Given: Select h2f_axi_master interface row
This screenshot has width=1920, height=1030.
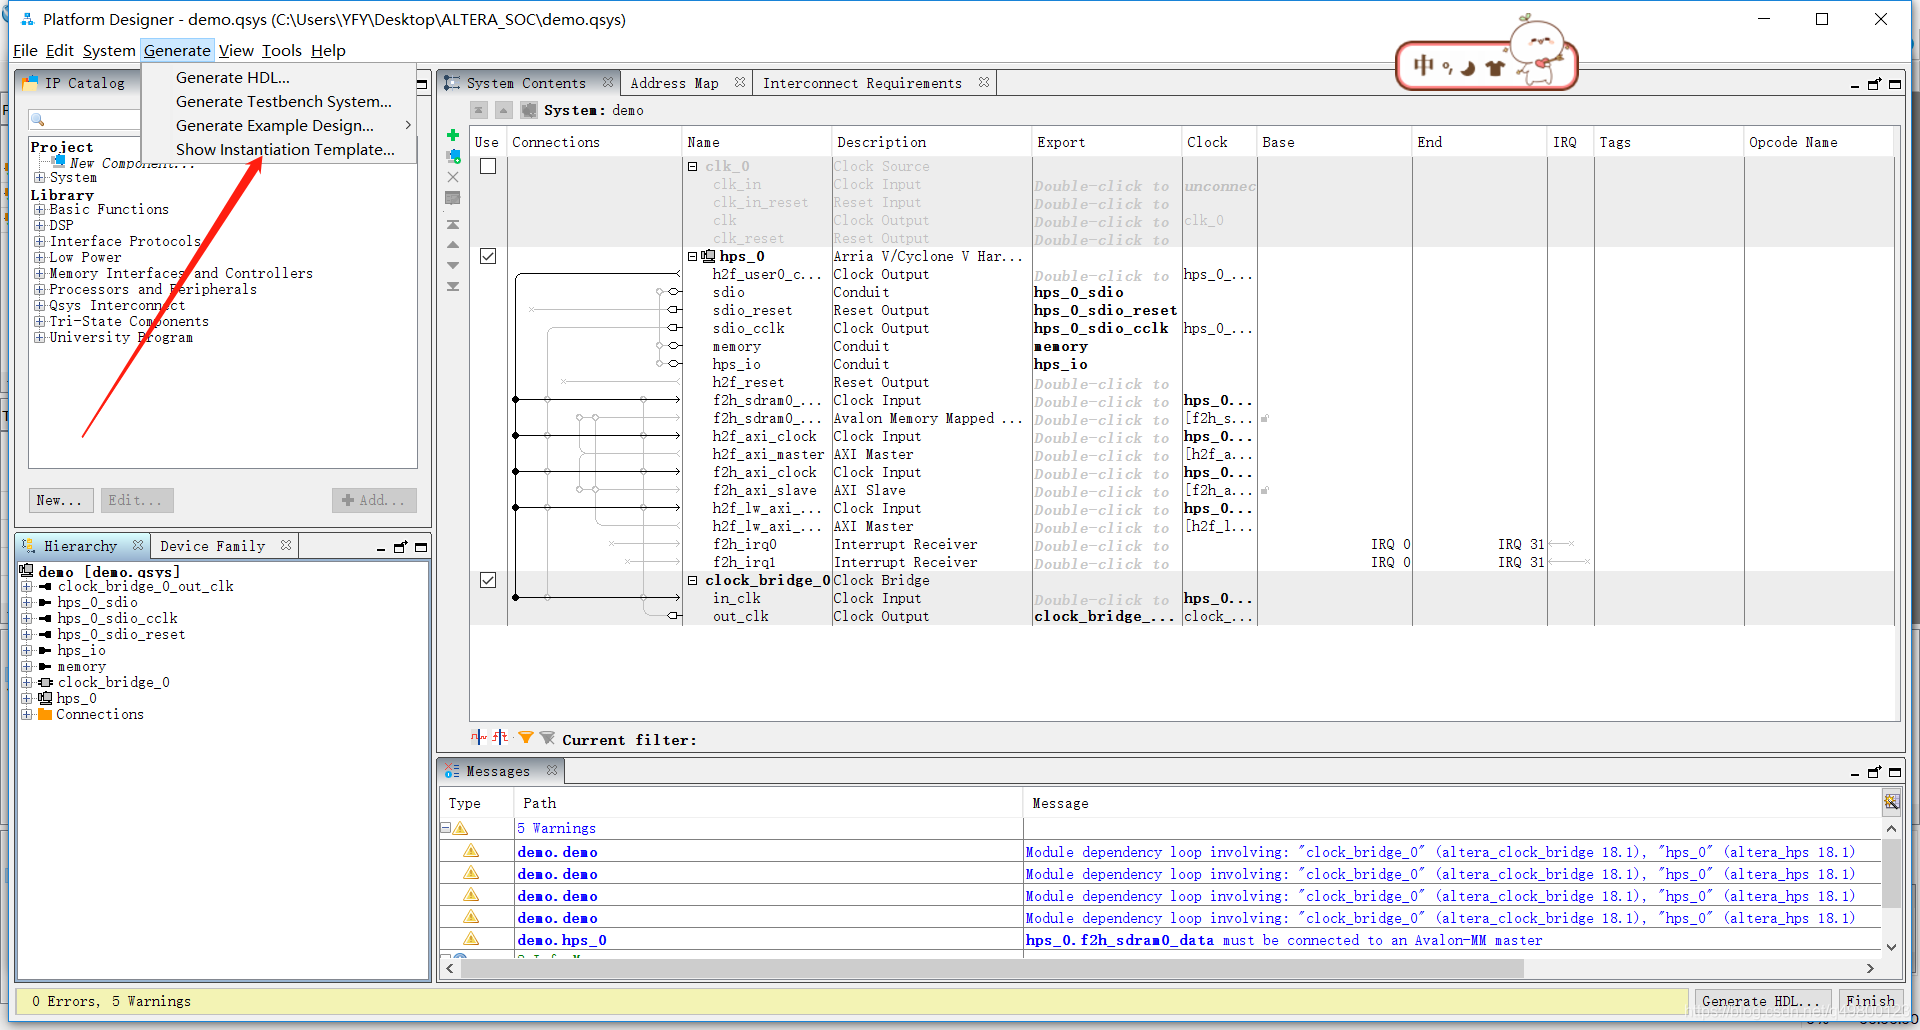Looking at the screenshot, I should pyautogui.click(x=768, y=454).
